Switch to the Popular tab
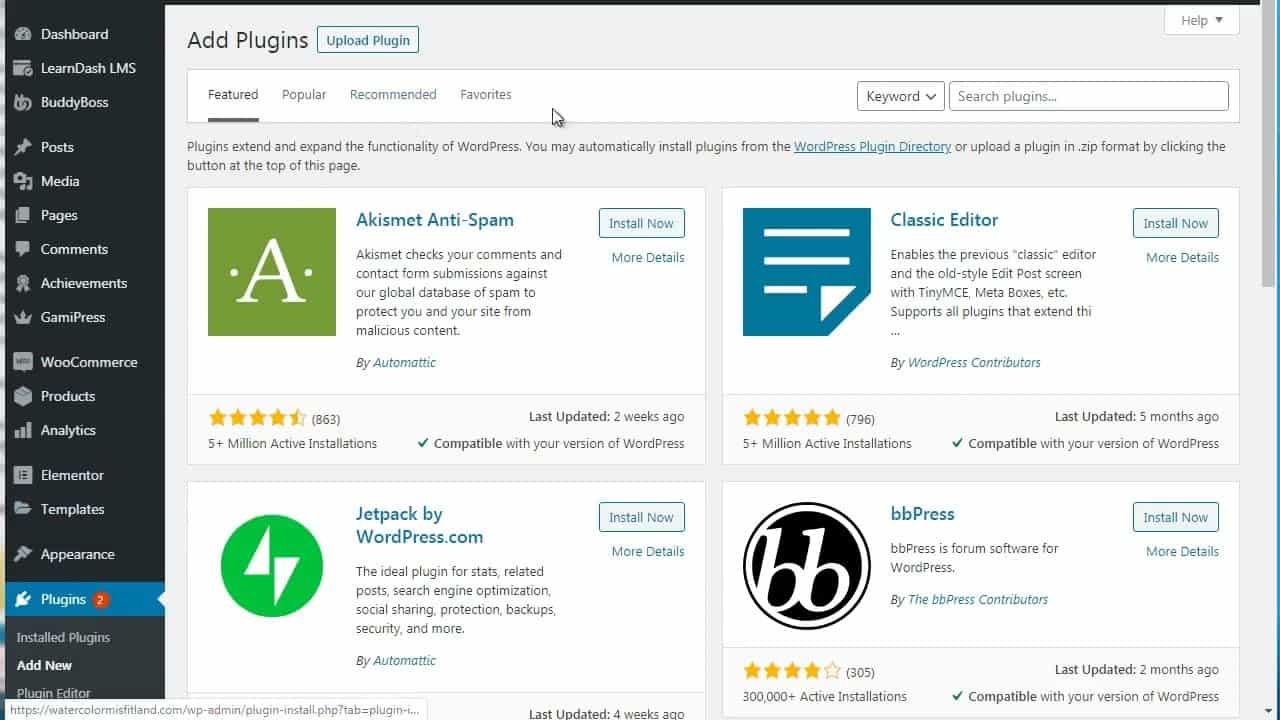 point(304,95)
